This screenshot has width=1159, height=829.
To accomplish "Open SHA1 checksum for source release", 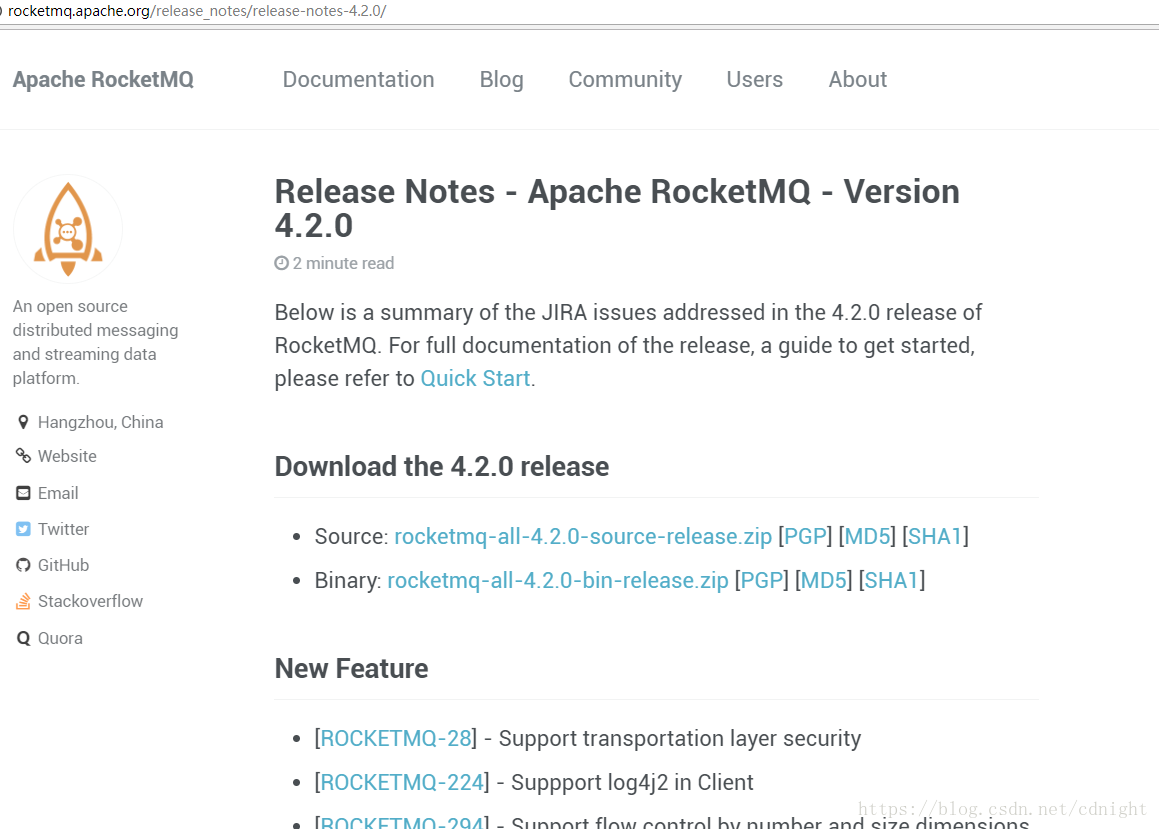I will coord(935,536).
